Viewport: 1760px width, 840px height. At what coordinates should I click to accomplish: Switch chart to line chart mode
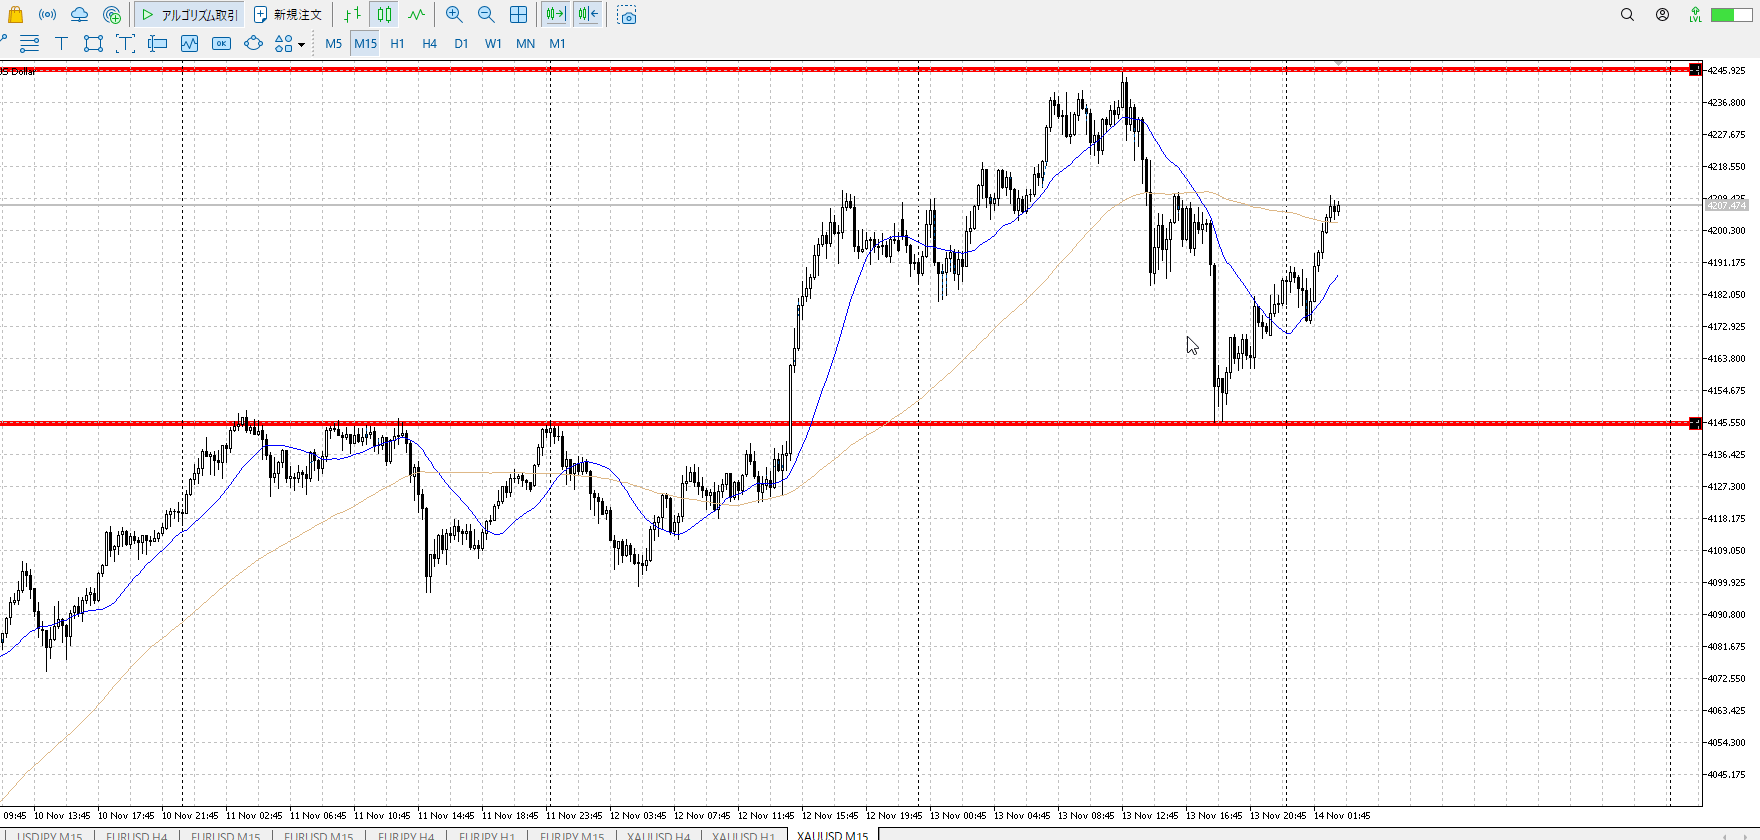click(416, 15)
